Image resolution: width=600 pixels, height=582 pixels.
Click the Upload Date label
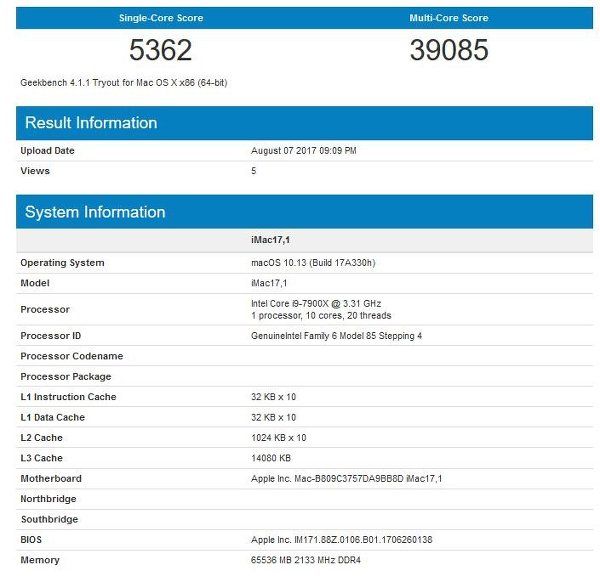[47, 151]
